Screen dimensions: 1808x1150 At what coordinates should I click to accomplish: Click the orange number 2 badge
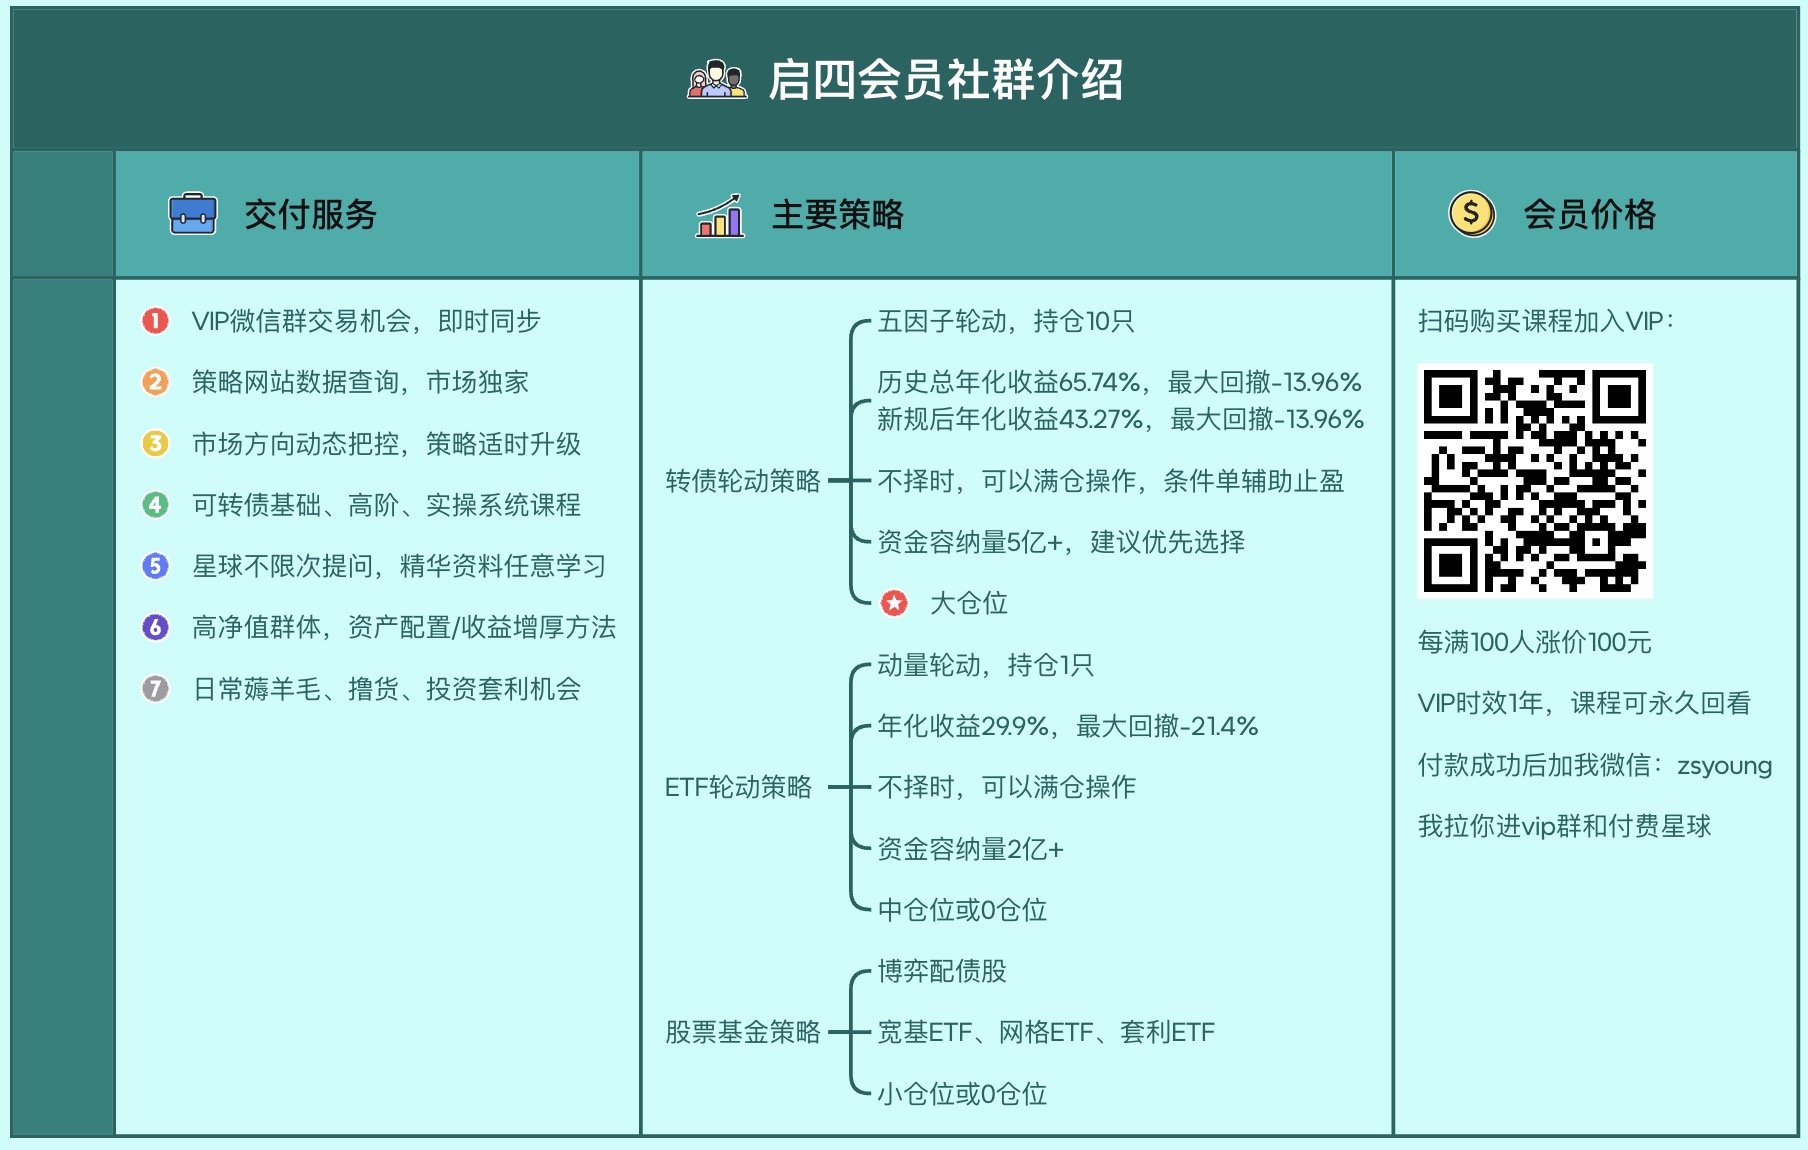click(x=155, y=382)
